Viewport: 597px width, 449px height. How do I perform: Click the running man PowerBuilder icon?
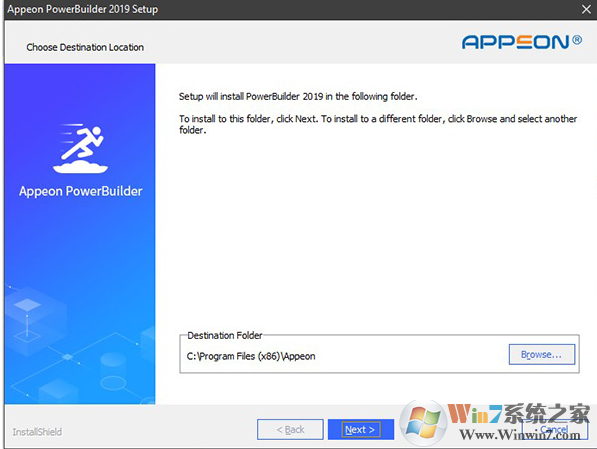point(81,149)
